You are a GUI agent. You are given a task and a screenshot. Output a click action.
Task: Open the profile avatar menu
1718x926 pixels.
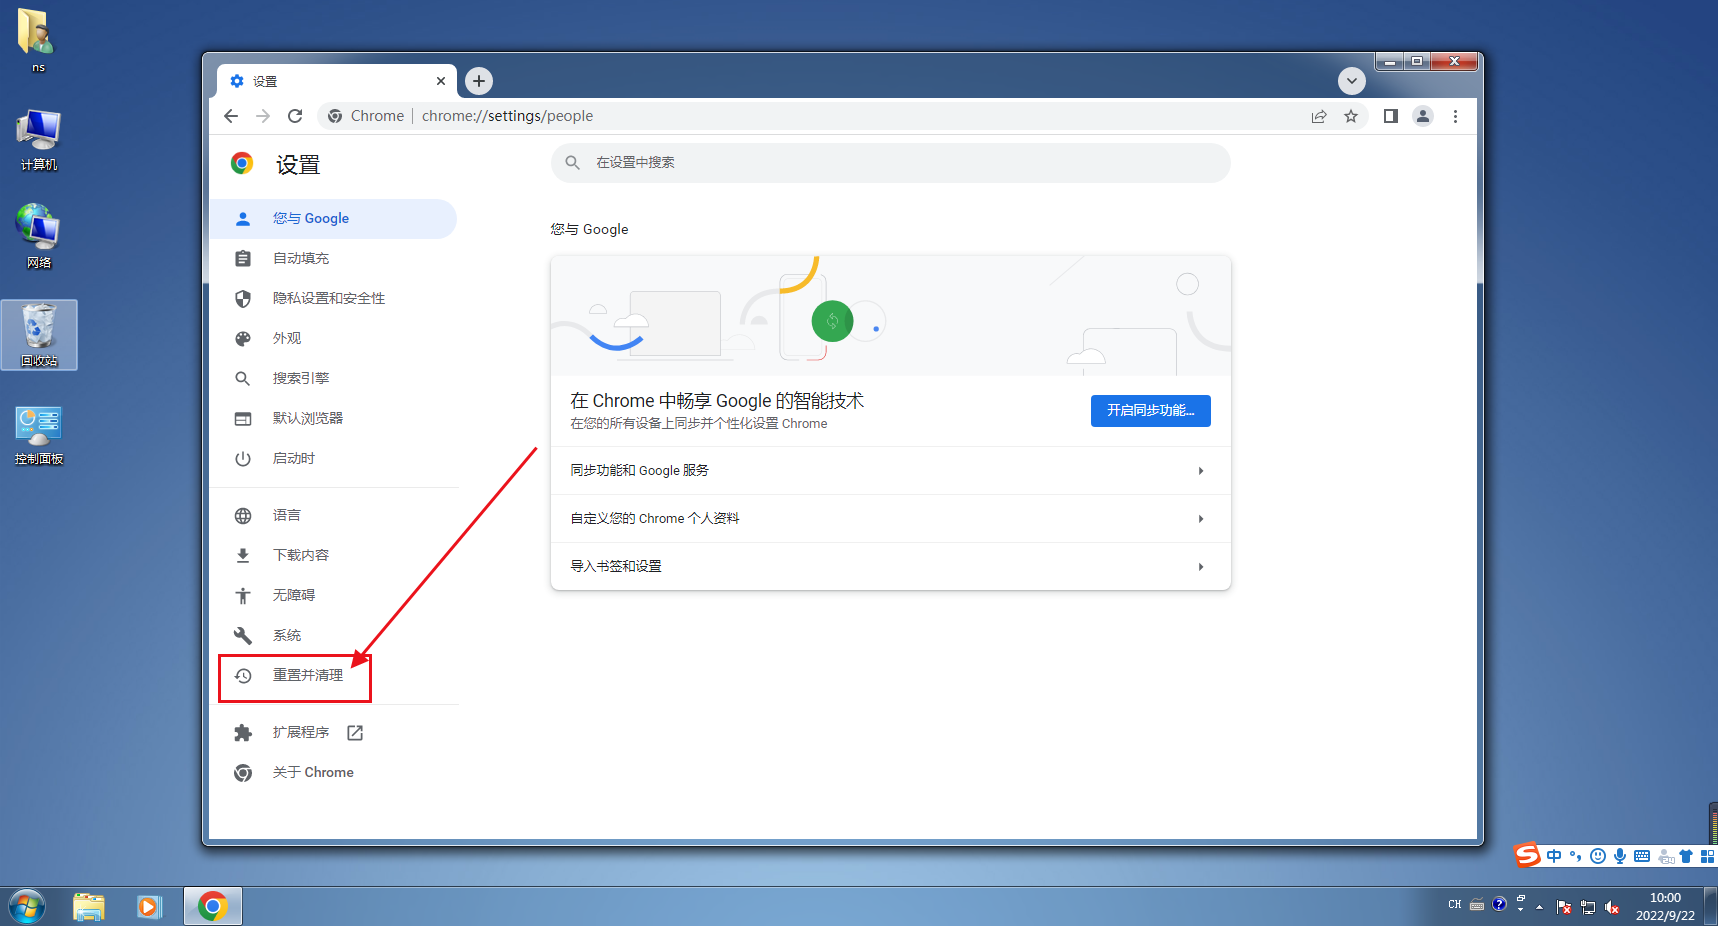[x=1423, y=116]
